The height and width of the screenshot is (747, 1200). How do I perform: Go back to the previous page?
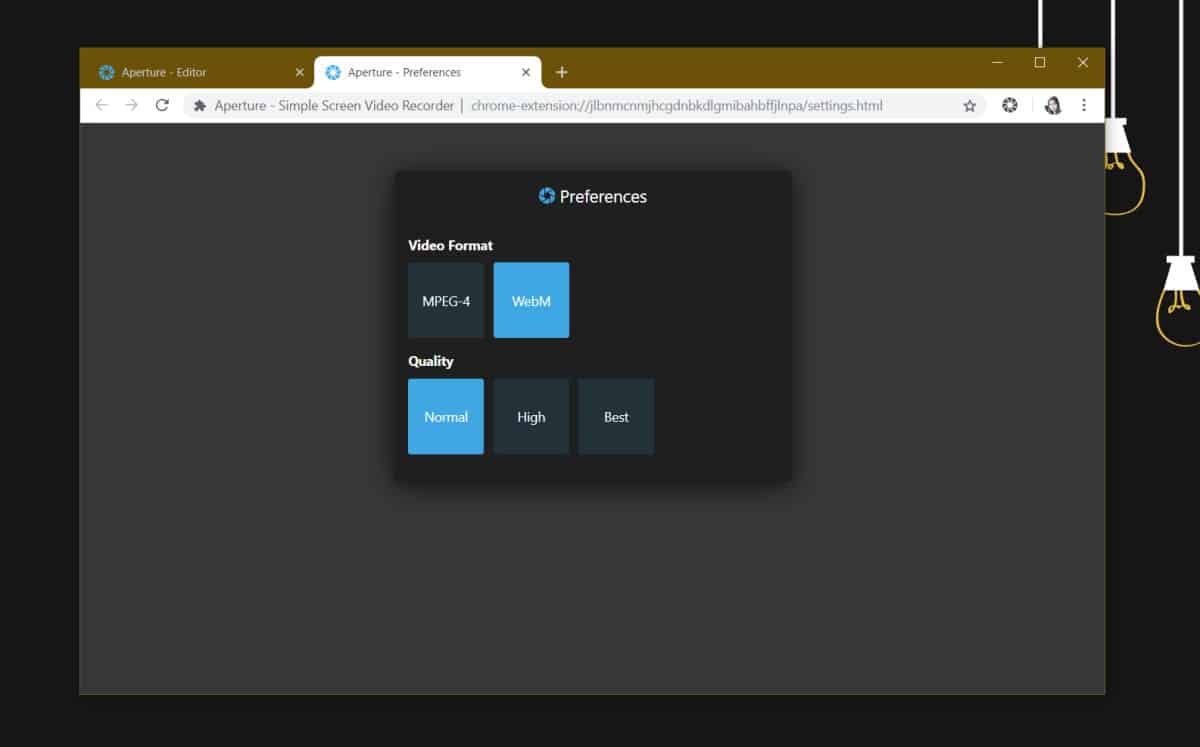point(102,105)
